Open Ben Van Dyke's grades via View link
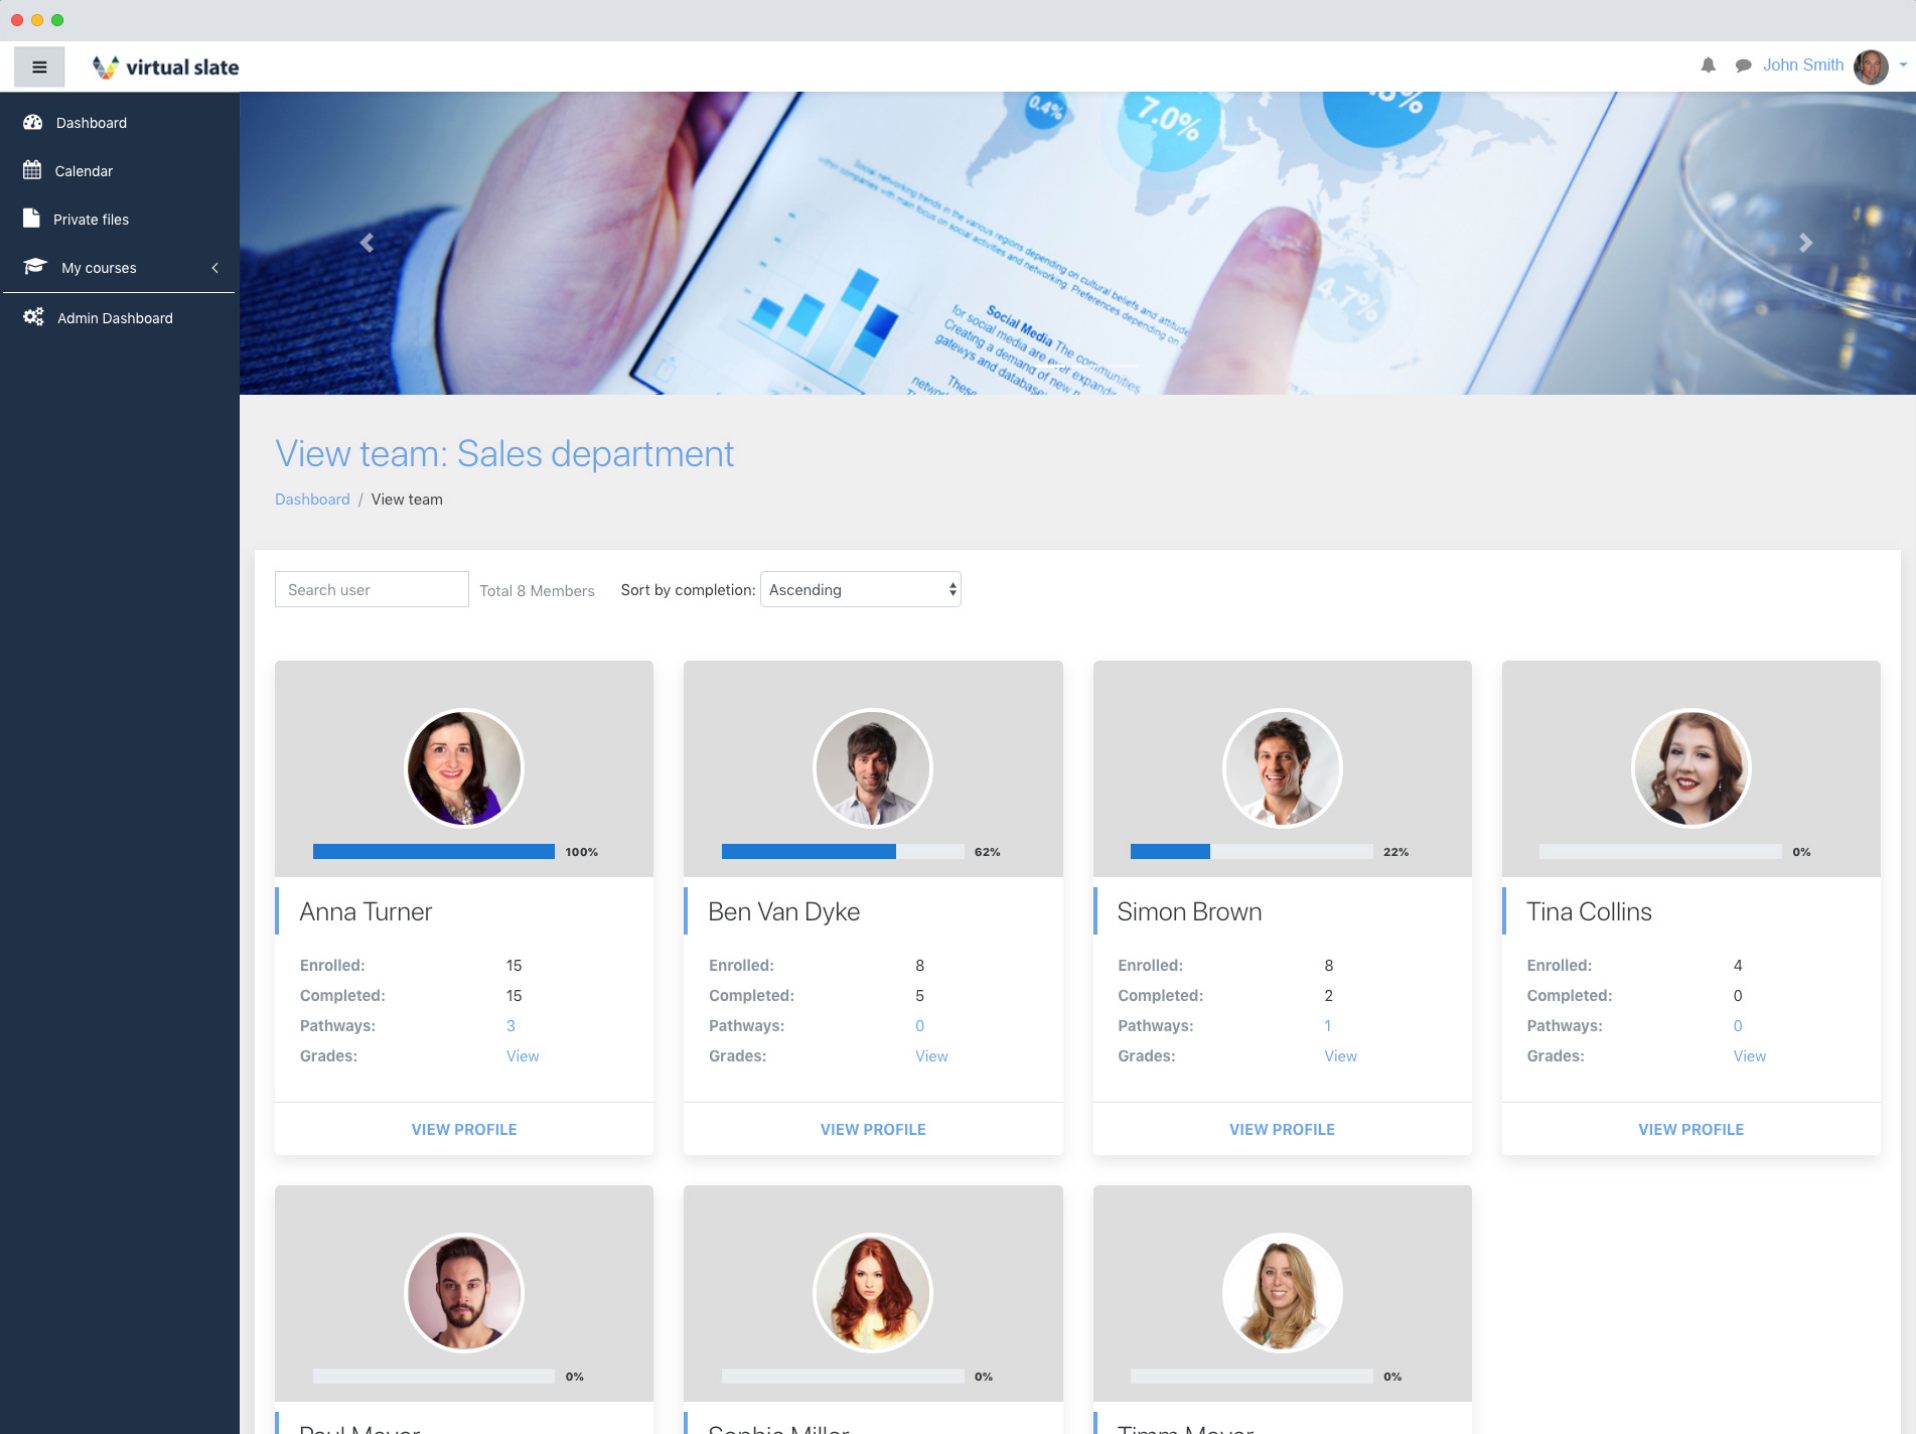The width and height of the screenshot is (1916, 1434). pyautogui.click(x=930, y=1056)
